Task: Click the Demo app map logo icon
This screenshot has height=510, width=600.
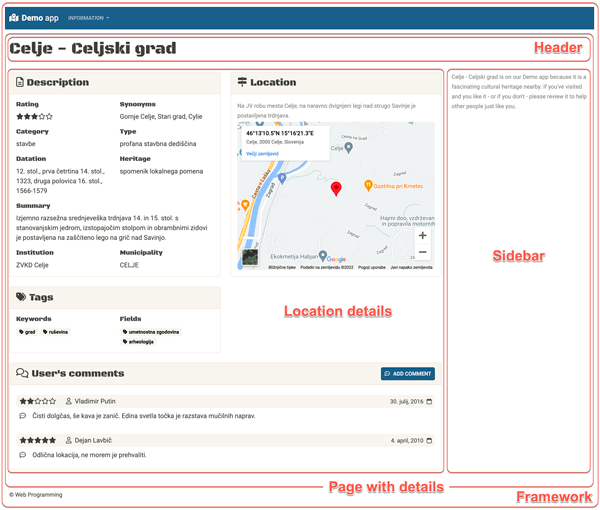Action: click(x=14, y=18)
